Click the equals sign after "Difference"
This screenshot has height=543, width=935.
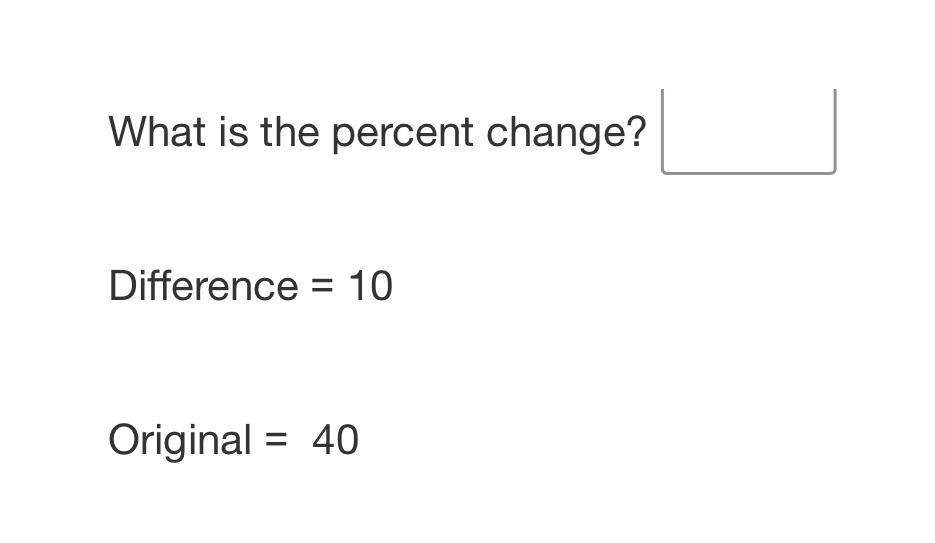tap(321, 287)
